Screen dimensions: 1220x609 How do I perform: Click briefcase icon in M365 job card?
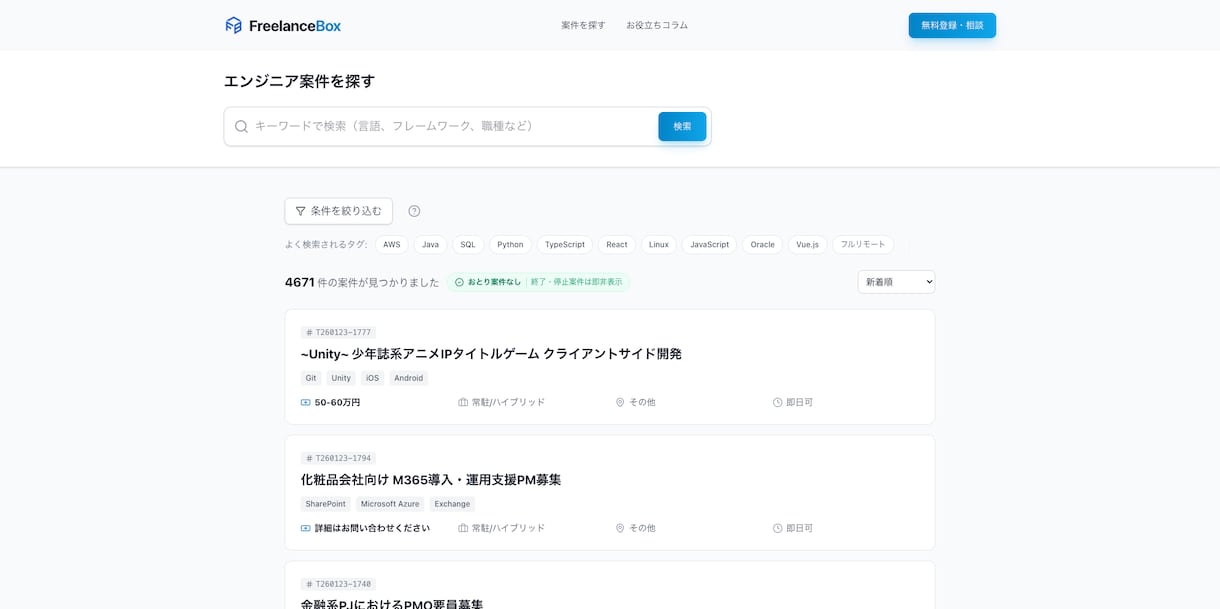coord(463,528)
